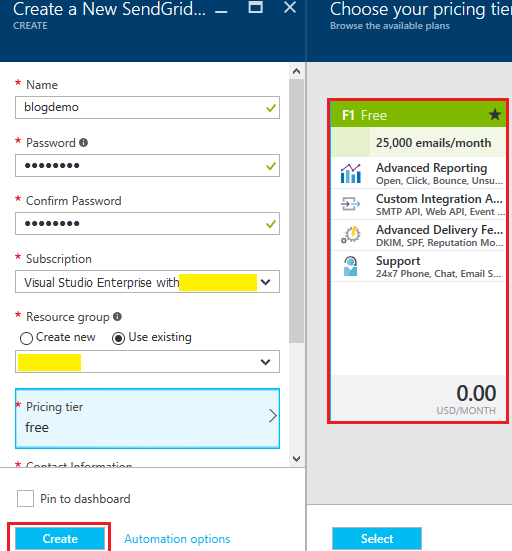Minimize the Create SendGrid blade
Image resolution: width=512 pixels, height=551 pixels.
[221, 12]
